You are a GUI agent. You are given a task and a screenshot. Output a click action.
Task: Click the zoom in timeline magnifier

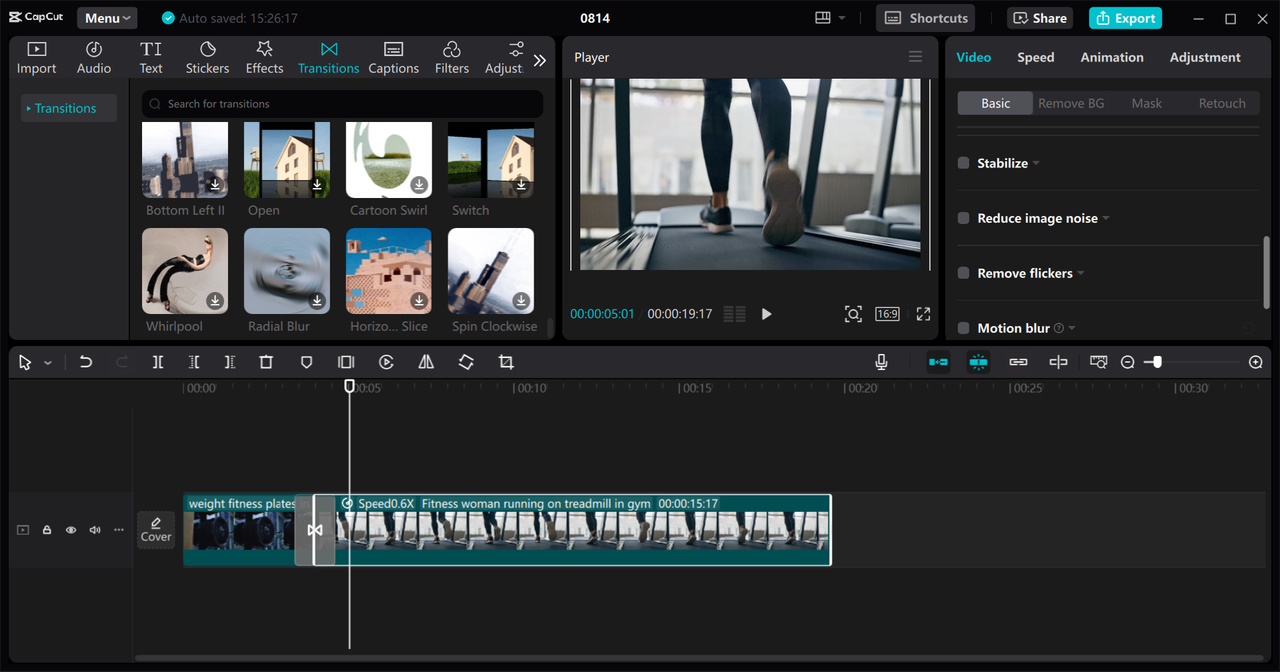(1256, 362)
